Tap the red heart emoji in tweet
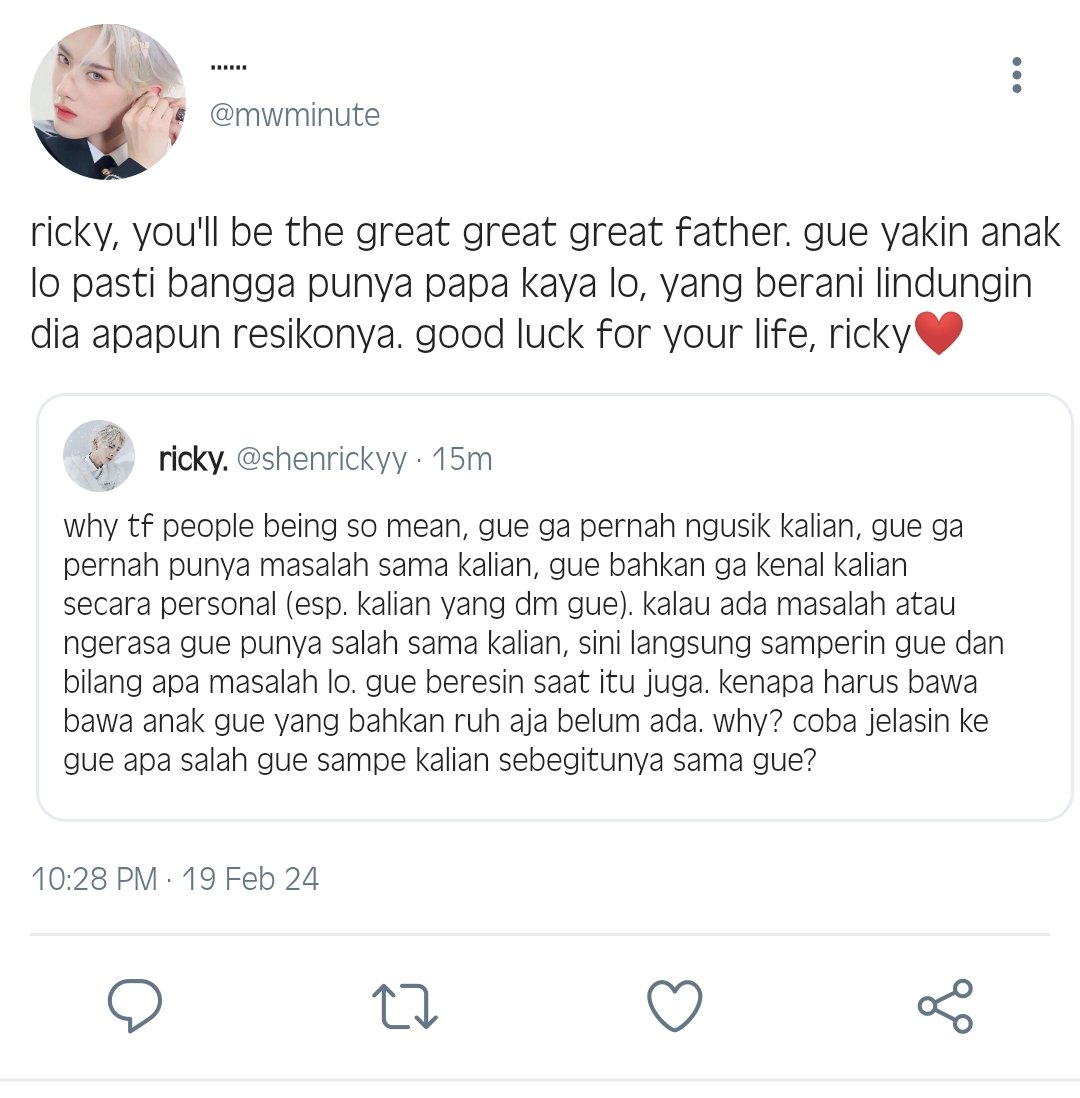This screenshot has height=1098, width=1080. click(x=939, y=334)
